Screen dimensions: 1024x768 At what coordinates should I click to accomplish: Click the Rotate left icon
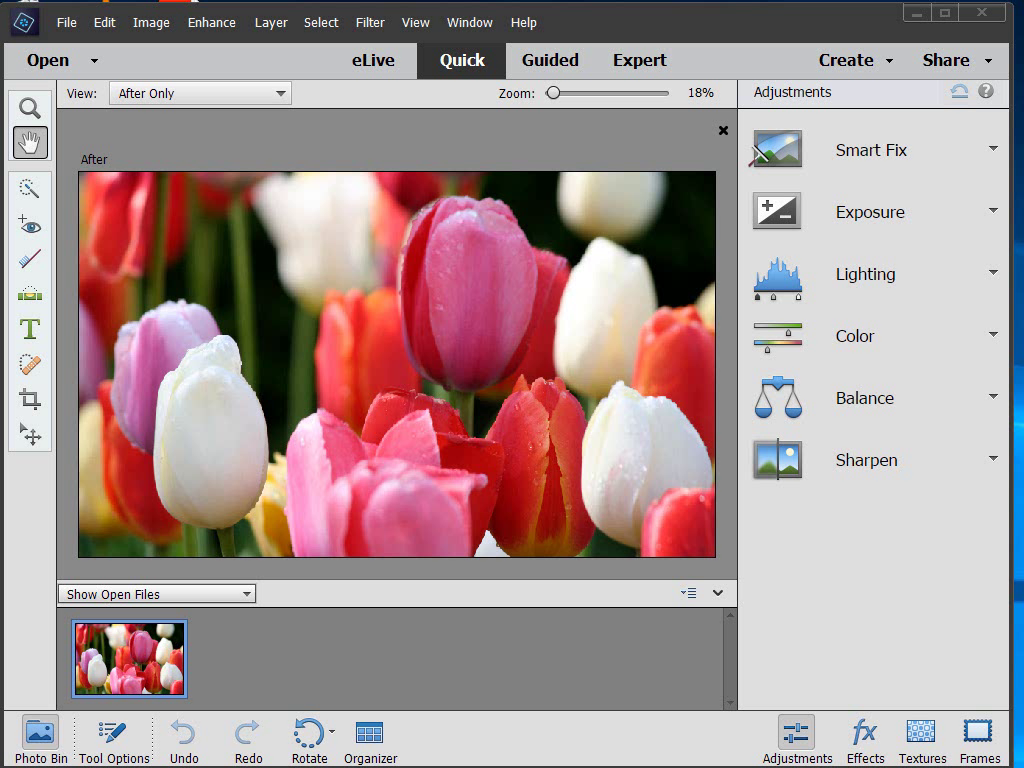[x=308, y=733]
